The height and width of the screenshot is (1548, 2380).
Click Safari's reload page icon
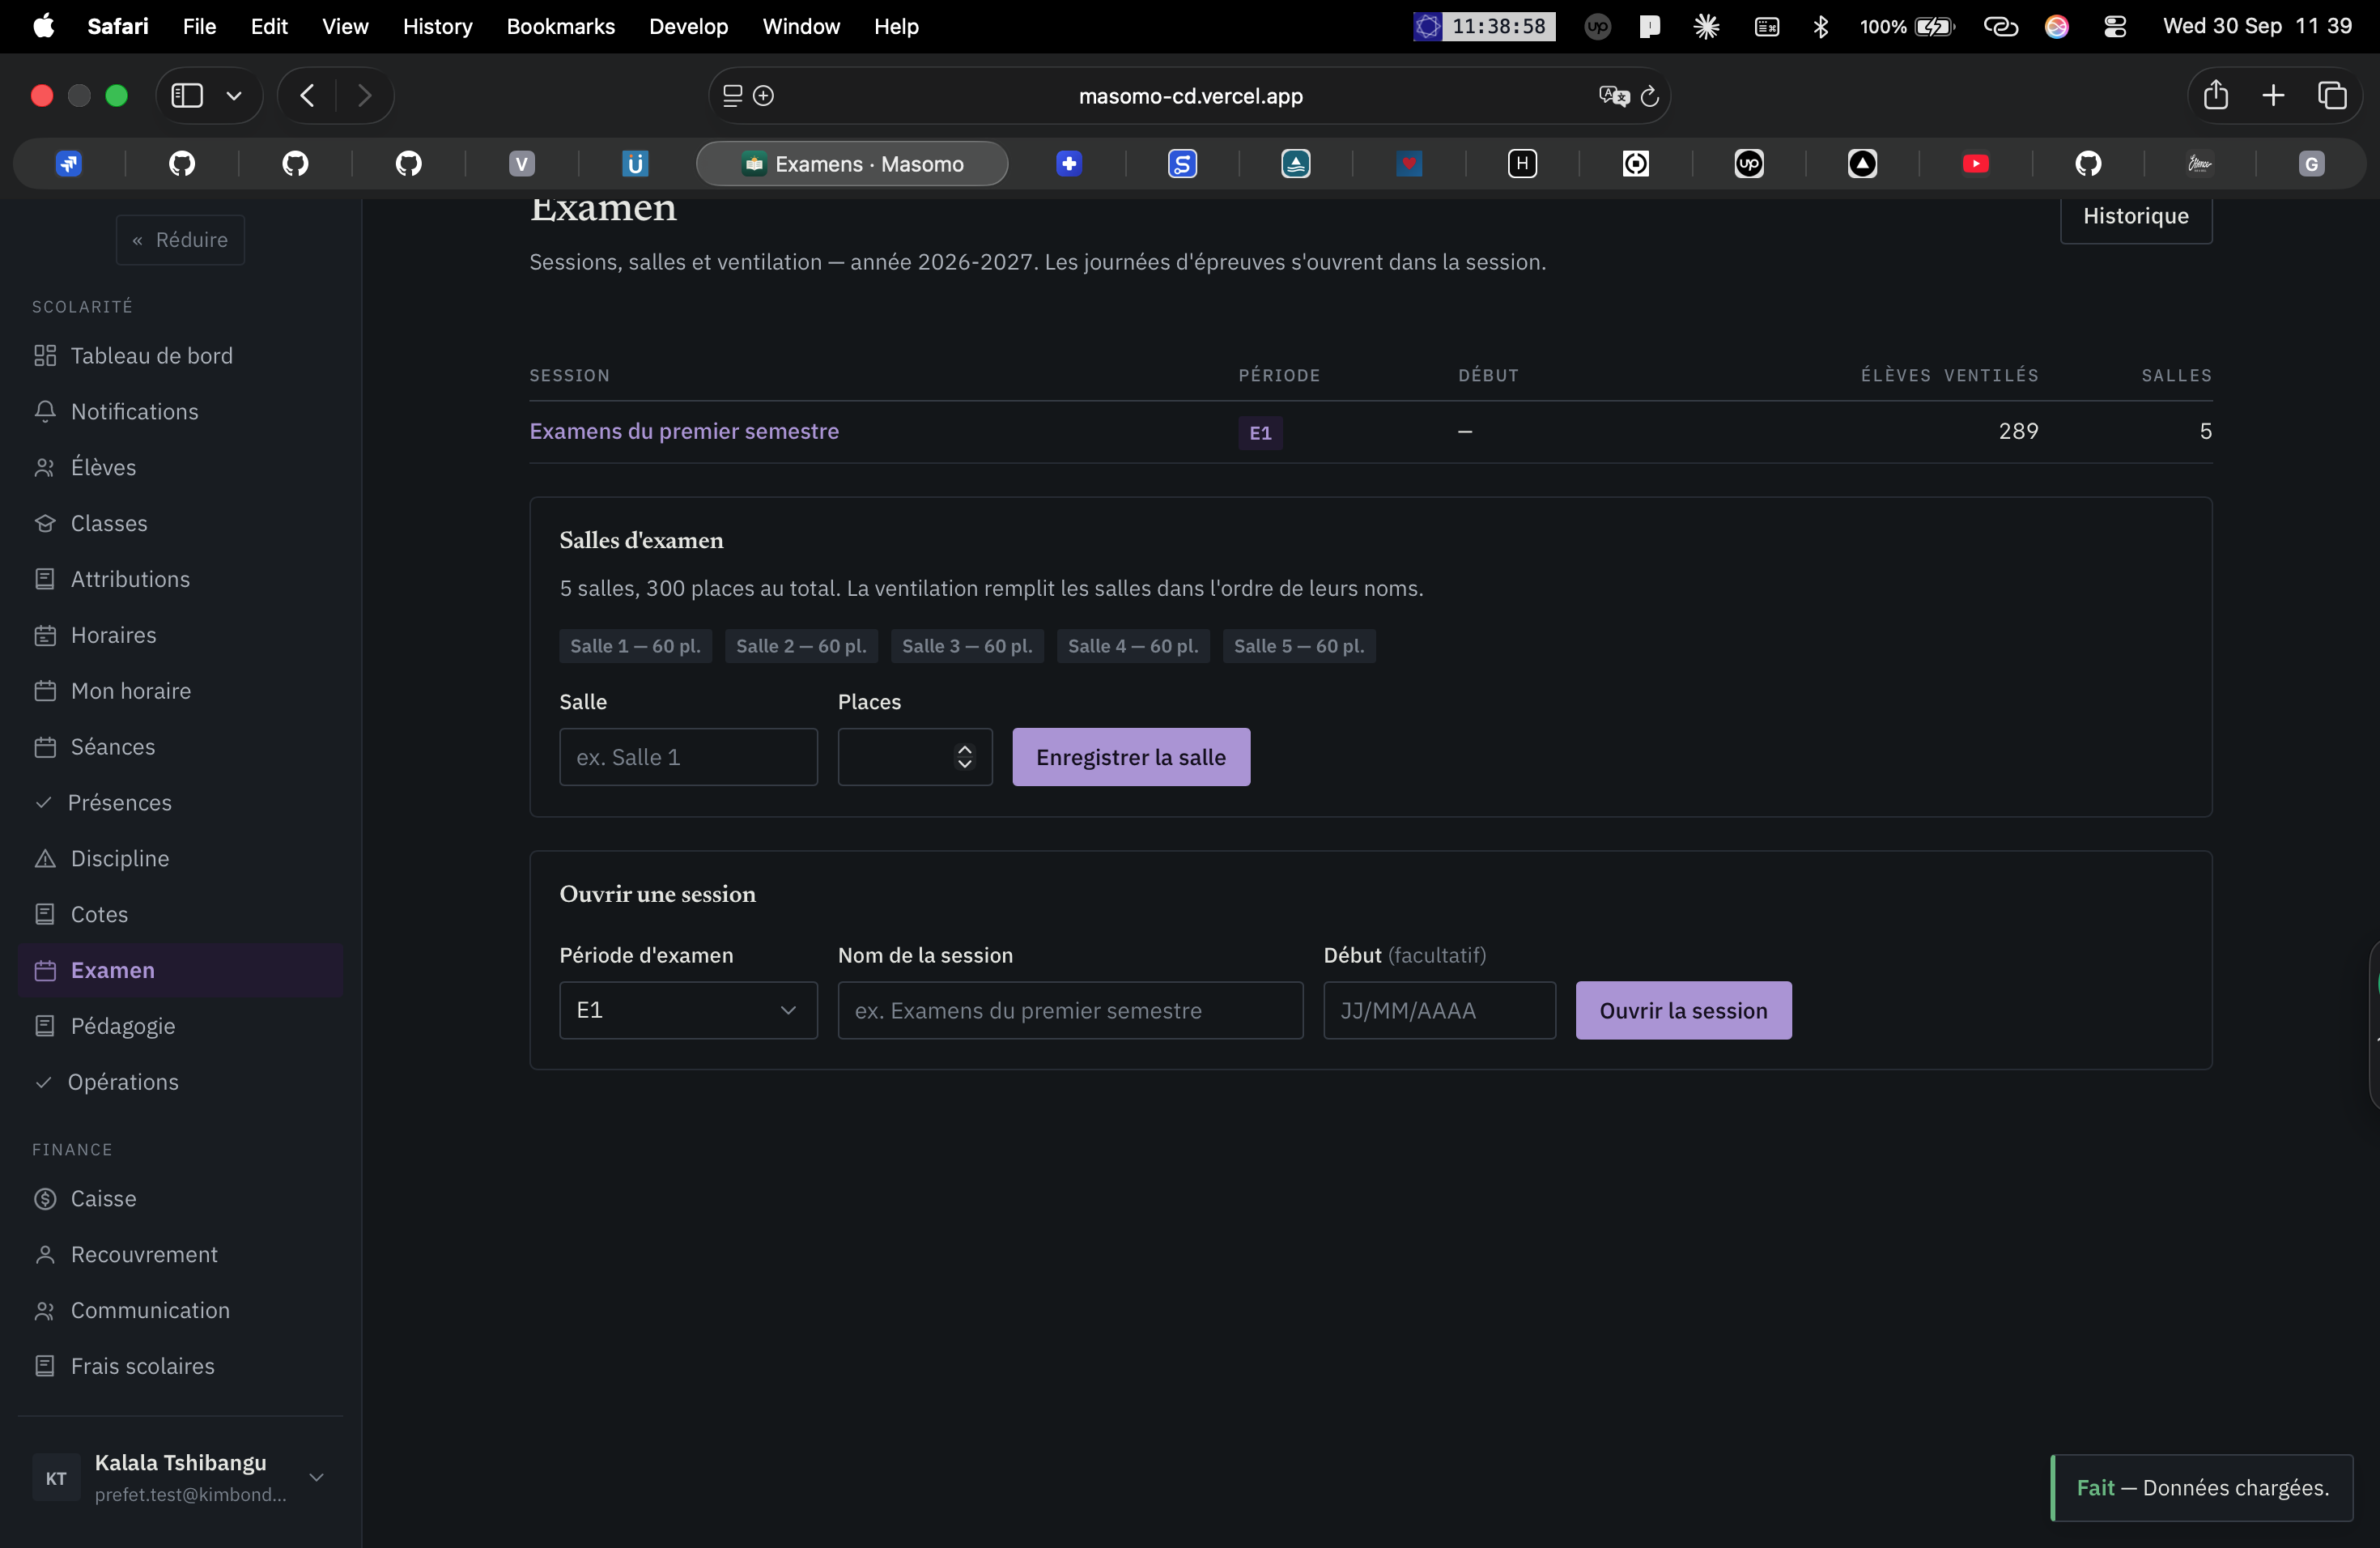(x=1649, y=96)
